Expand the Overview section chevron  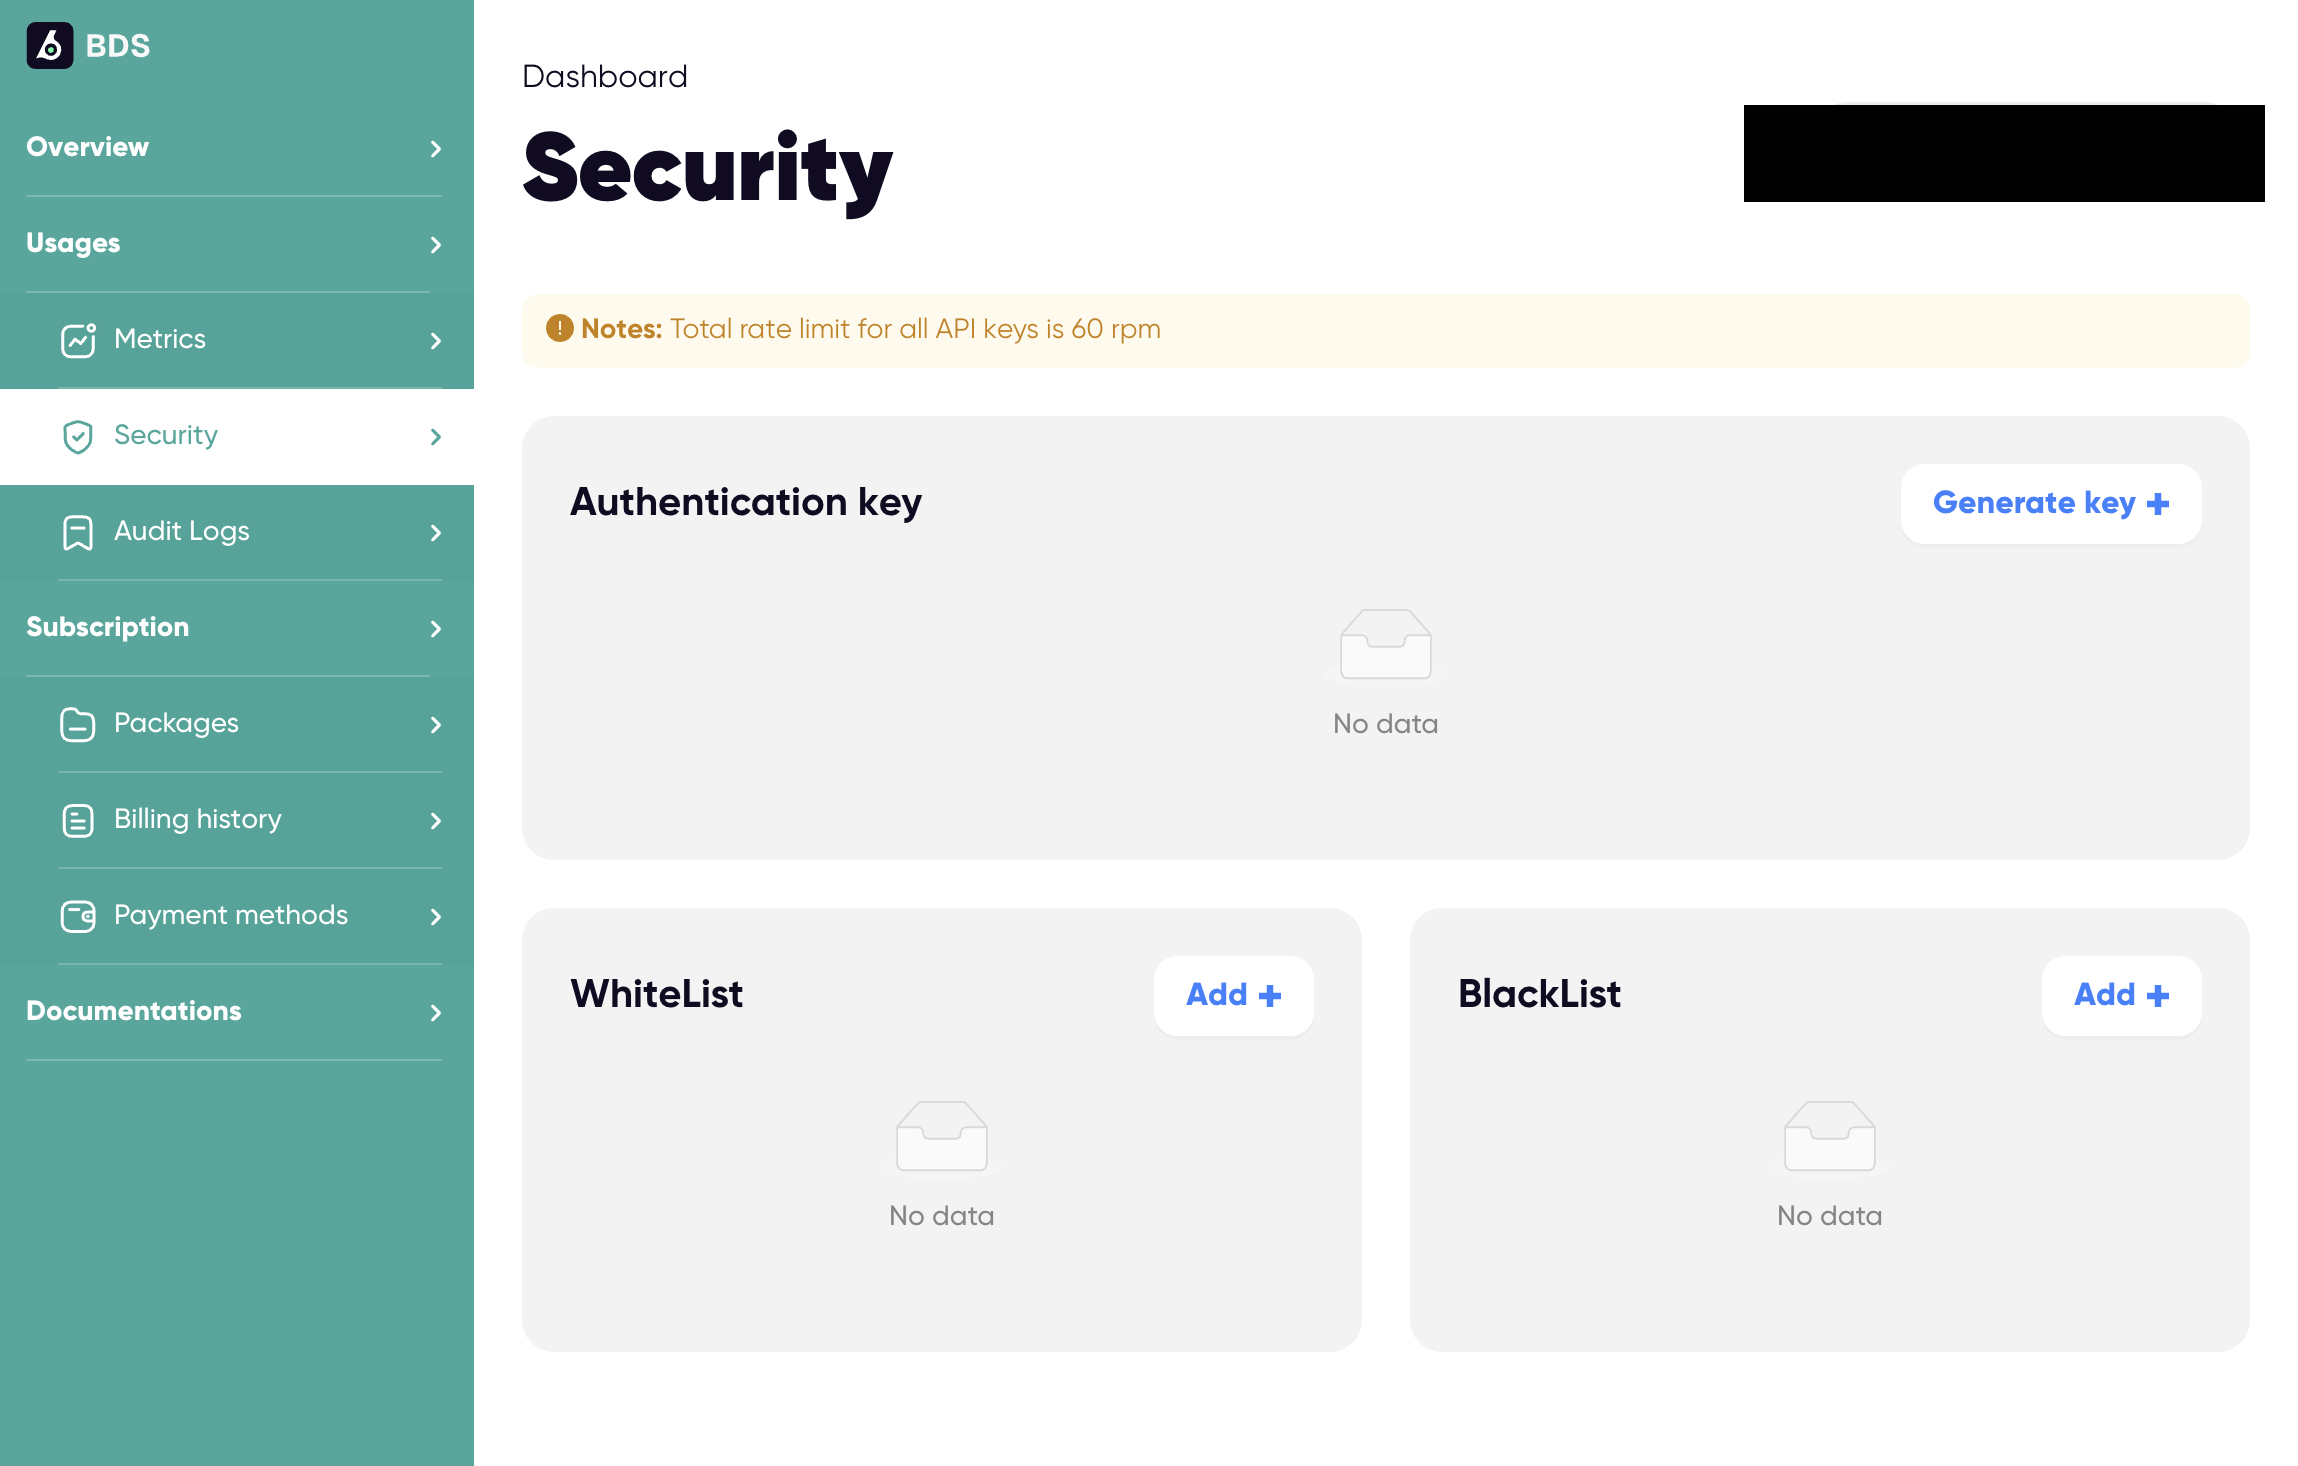pos(436,148)
